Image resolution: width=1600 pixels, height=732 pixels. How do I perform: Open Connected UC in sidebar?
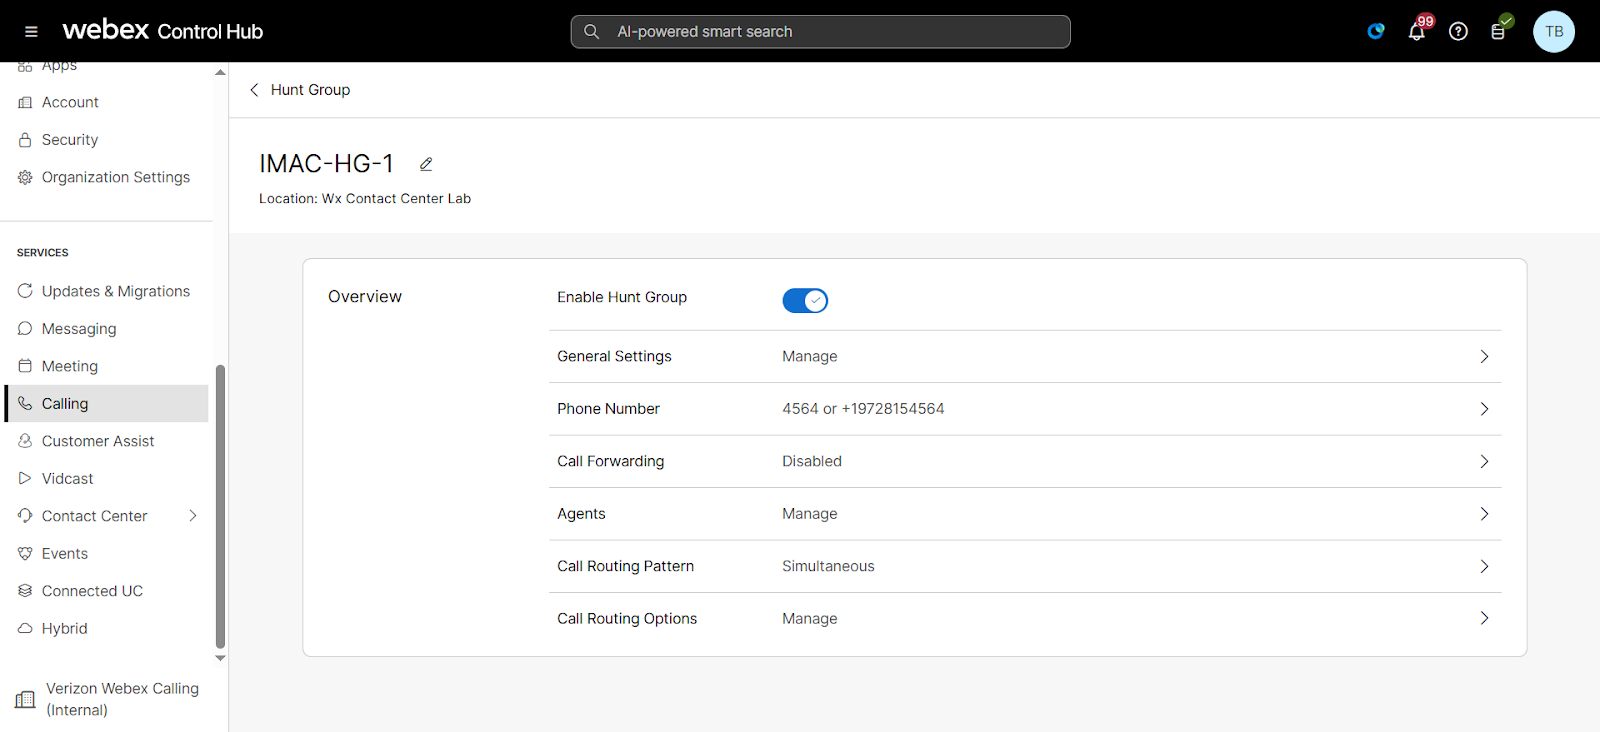coord(106,591)
